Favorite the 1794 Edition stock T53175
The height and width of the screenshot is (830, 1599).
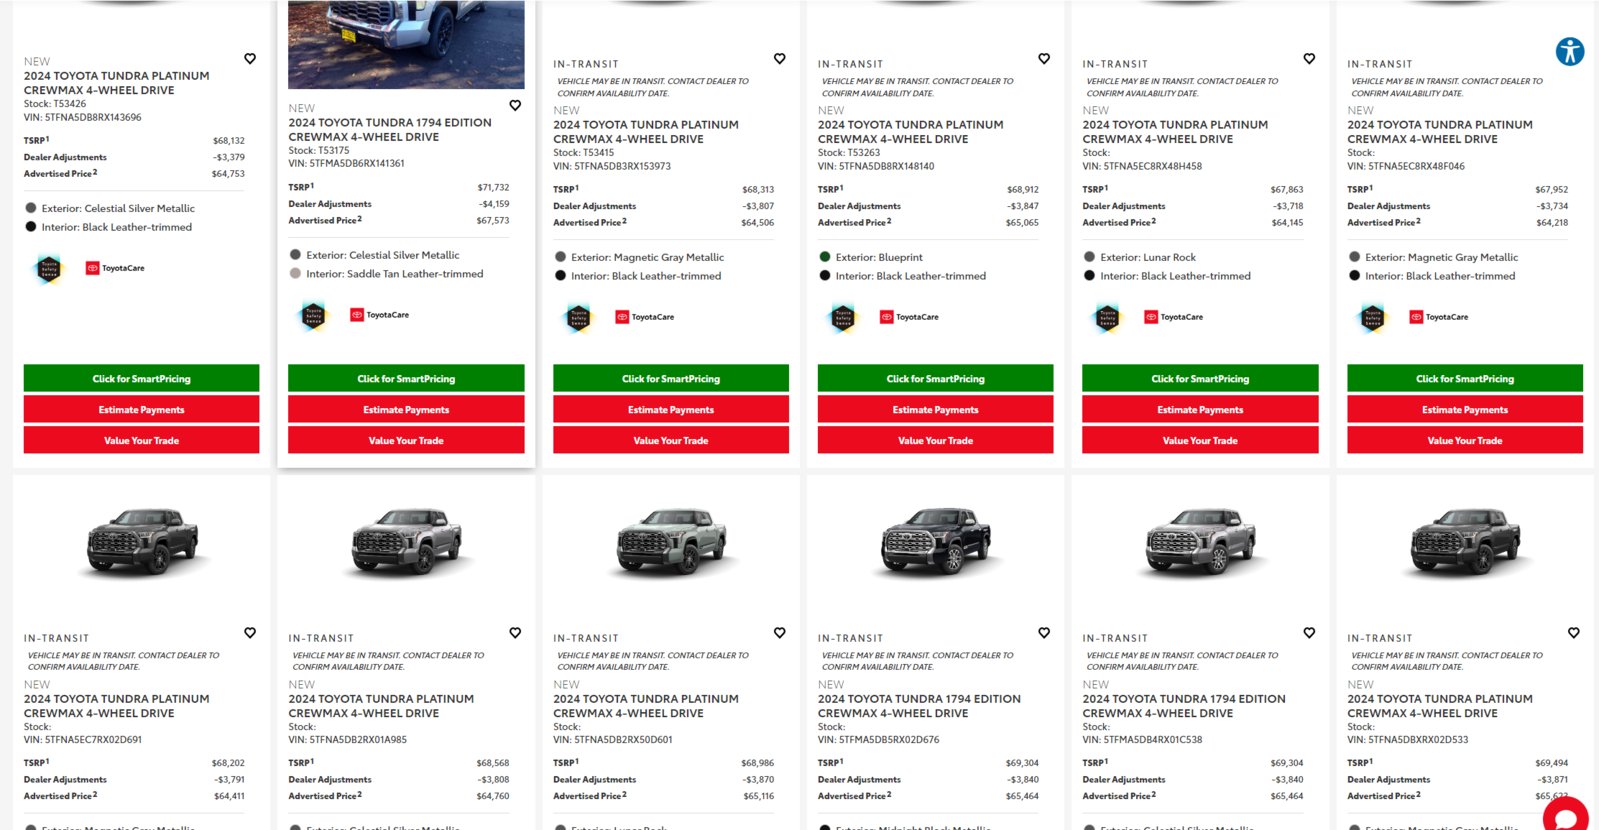click(515, 105)
